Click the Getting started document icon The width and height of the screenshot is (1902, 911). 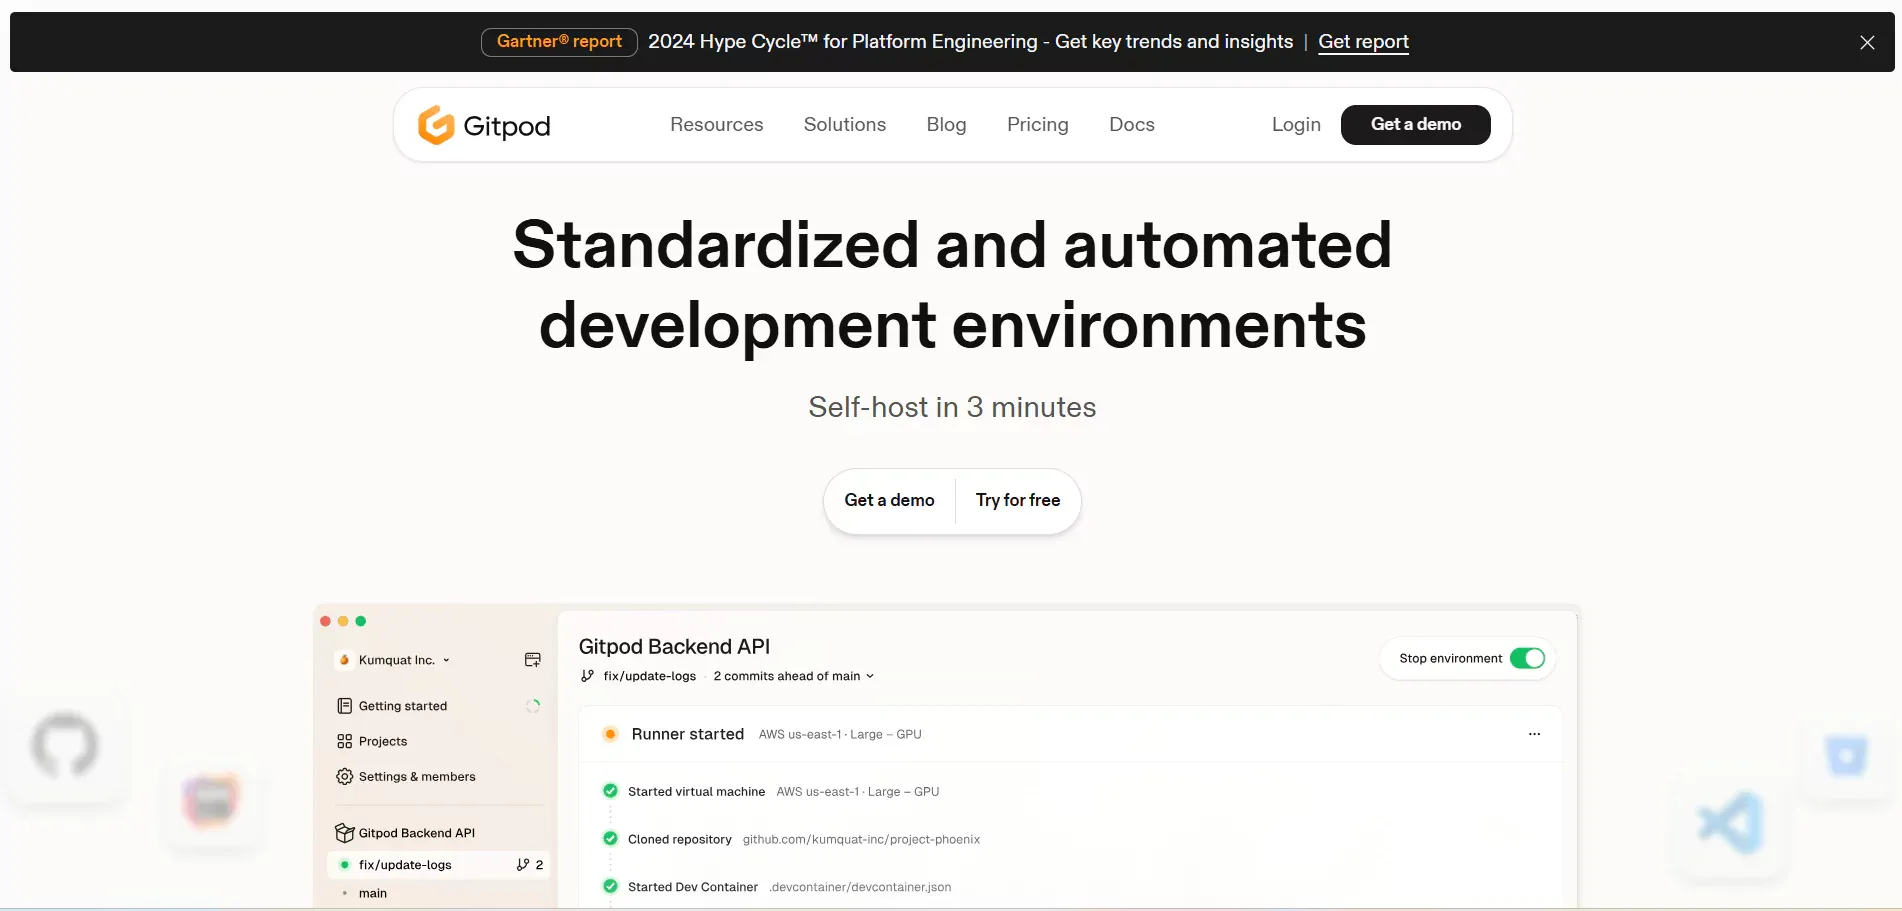(x=345, y=706)
